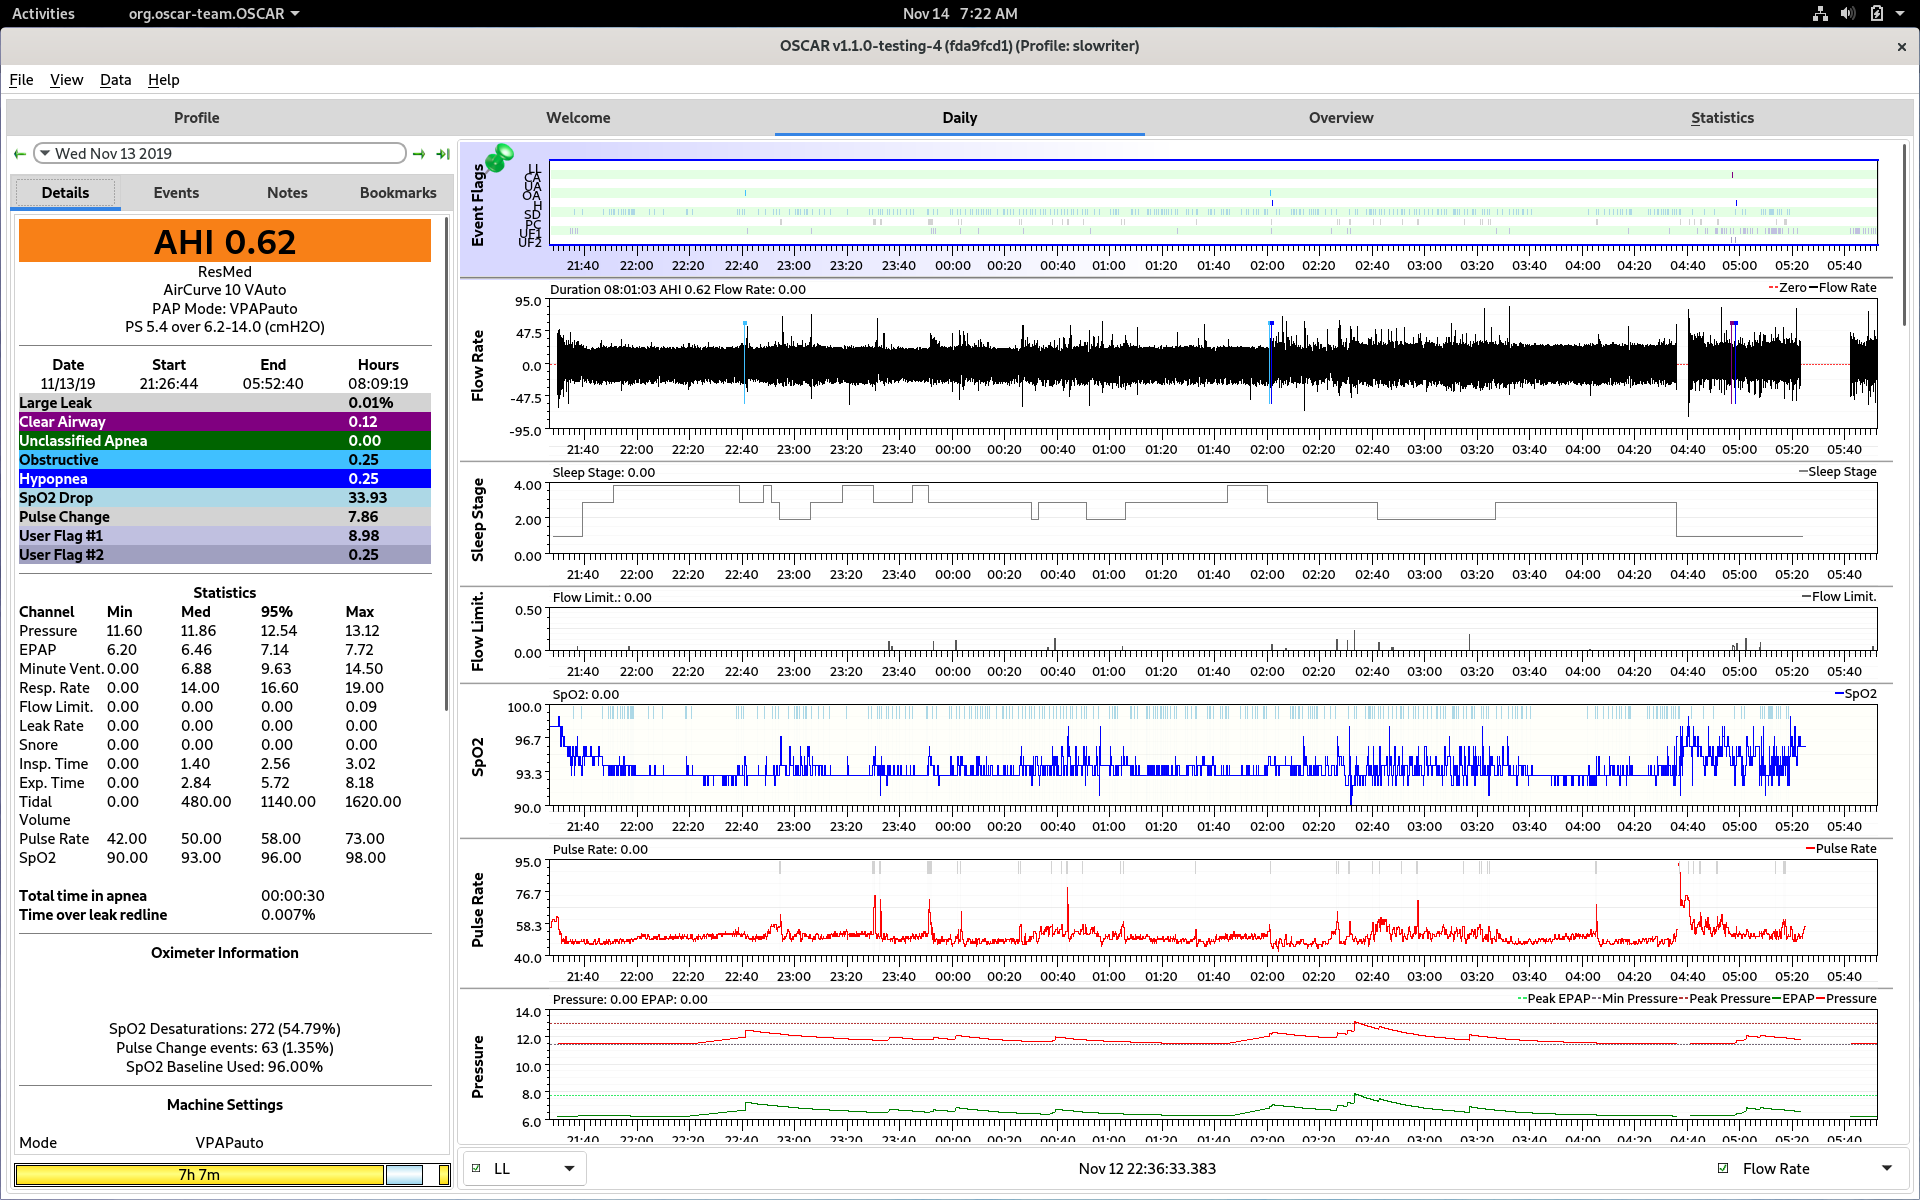This screenshot has width=1920, height=1200.
Task: Click SpO2 Desaturations: 272 (54.79%) text
Action: coord(225,1029)
